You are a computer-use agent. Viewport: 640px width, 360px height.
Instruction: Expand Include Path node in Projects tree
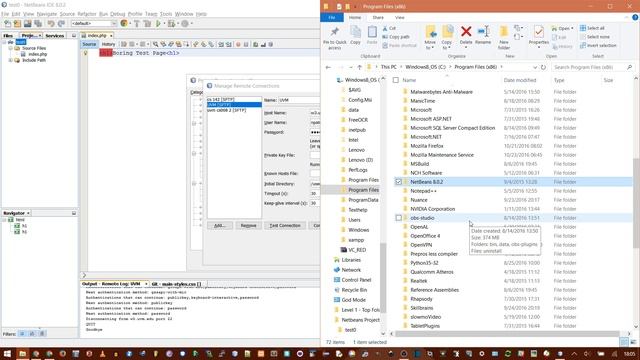point(11,60)
